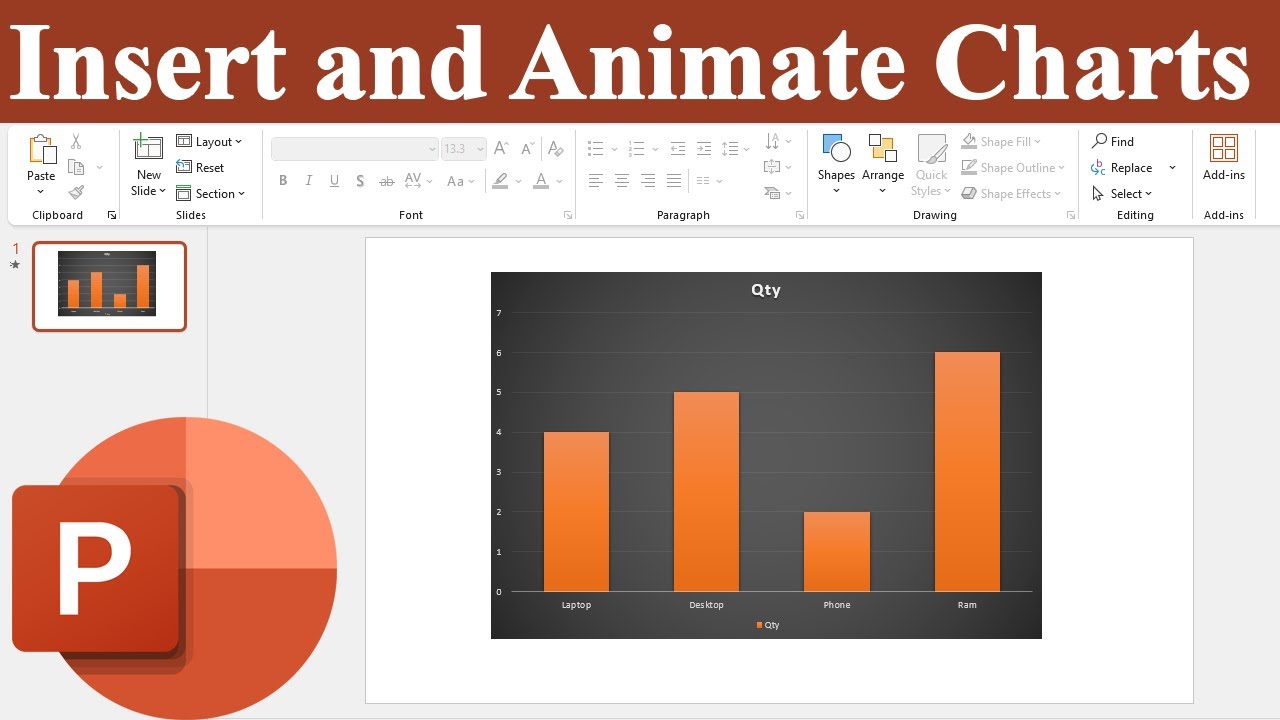
Task: Click the Text Highlight Color pen
Action: tap(500, 181)
